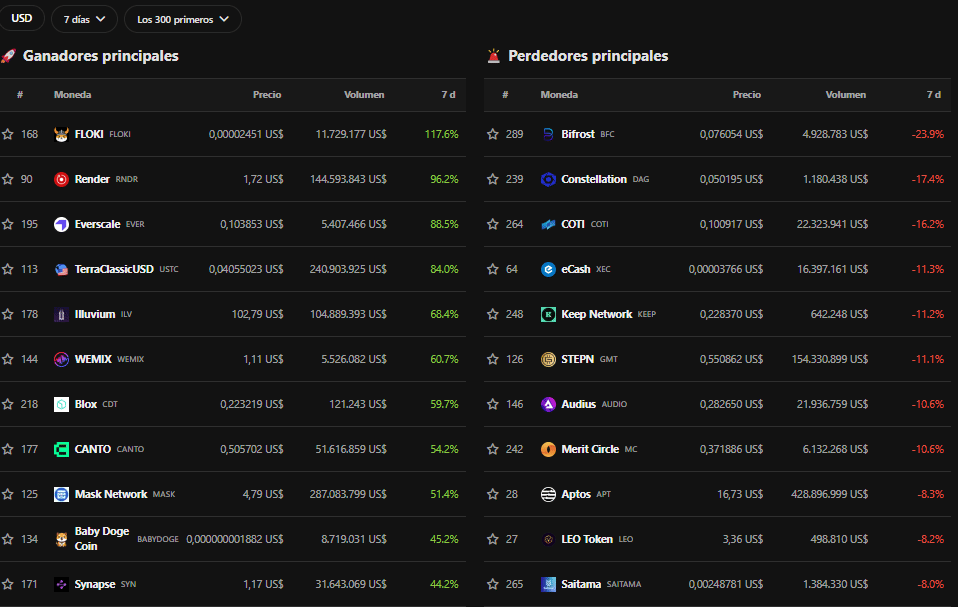Click the Constellation coin logo
The width and height of the screenshot is (958, 607).
click(548, 180)
